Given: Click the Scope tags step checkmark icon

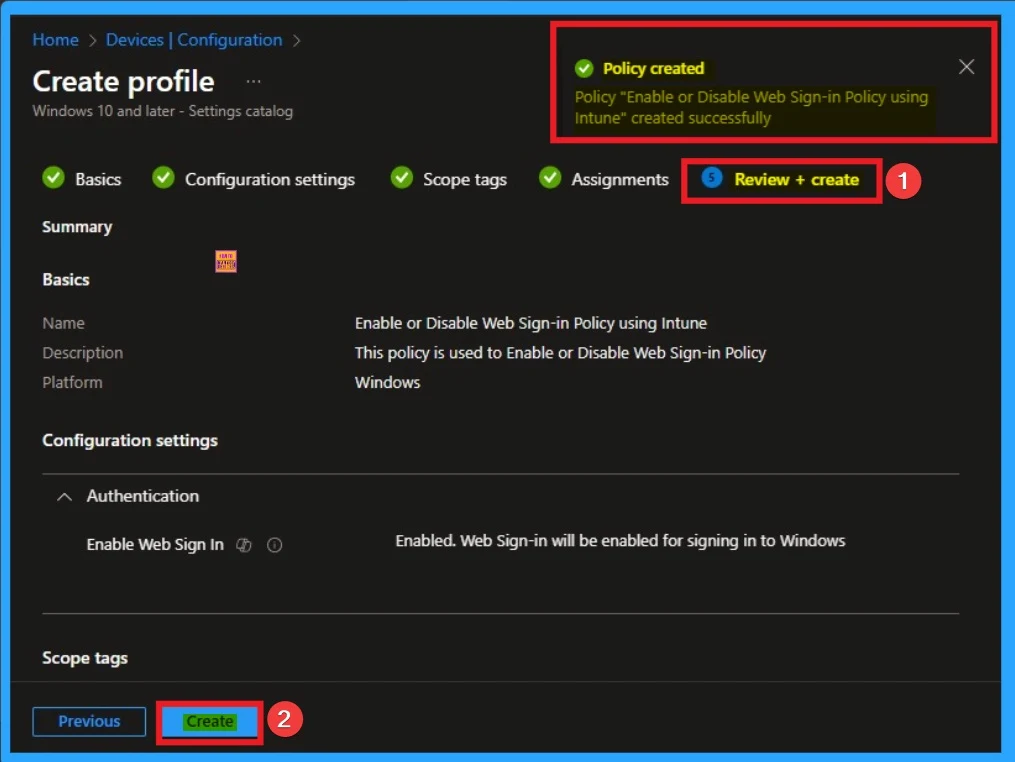Looking at the screenshot, I should pos(401,177).
